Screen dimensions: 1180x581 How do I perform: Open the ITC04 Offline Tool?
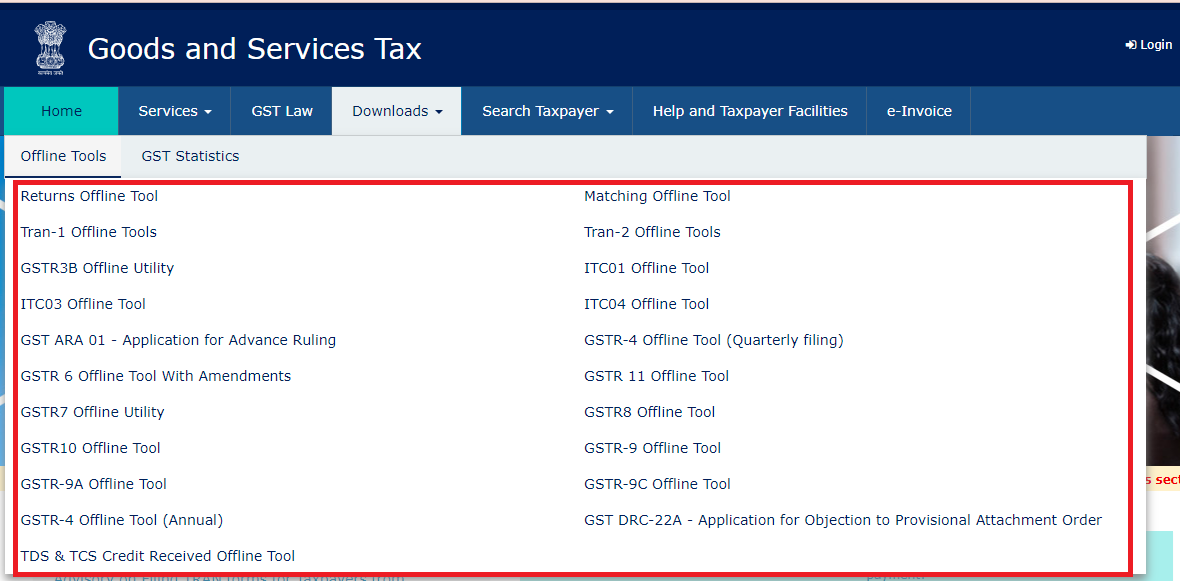646,303
